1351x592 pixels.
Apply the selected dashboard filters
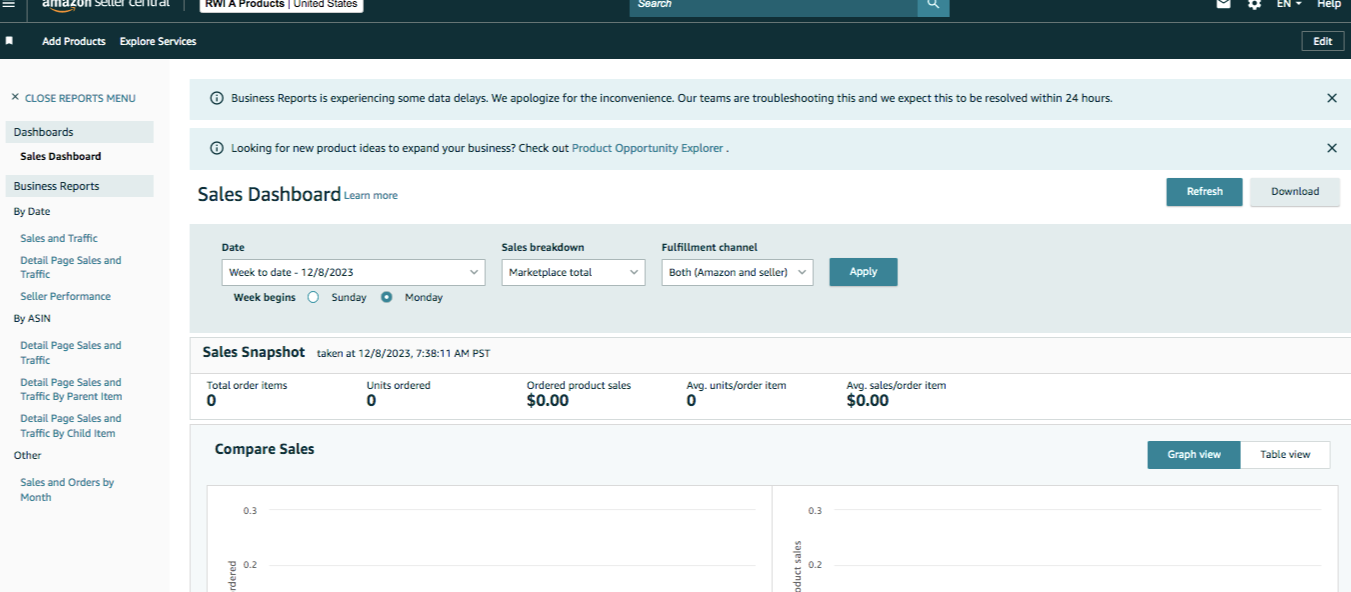tap(863, 272)
